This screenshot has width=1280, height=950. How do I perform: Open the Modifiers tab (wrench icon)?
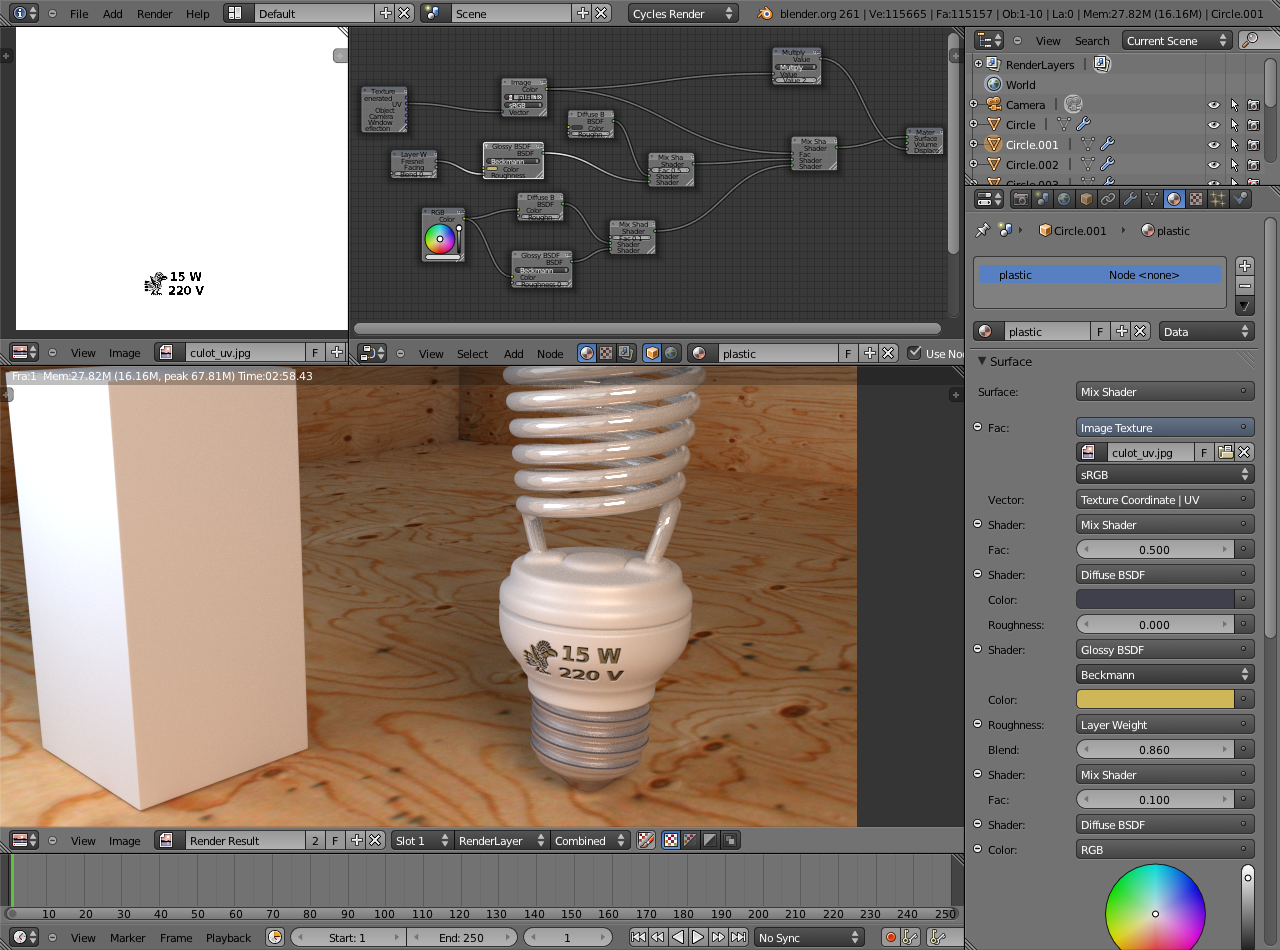click(x=1130, y=199)
